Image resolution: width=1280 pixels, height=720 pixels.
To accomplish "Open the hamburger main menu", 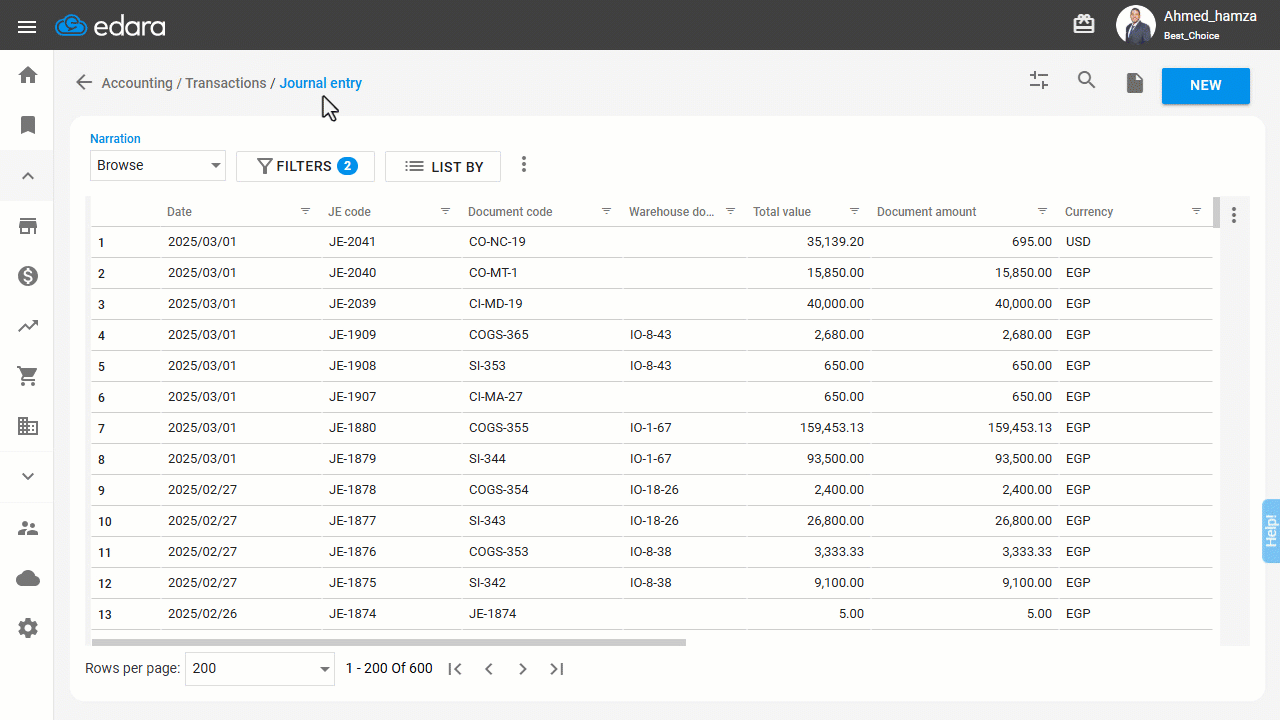I will [x=27, y=26].
